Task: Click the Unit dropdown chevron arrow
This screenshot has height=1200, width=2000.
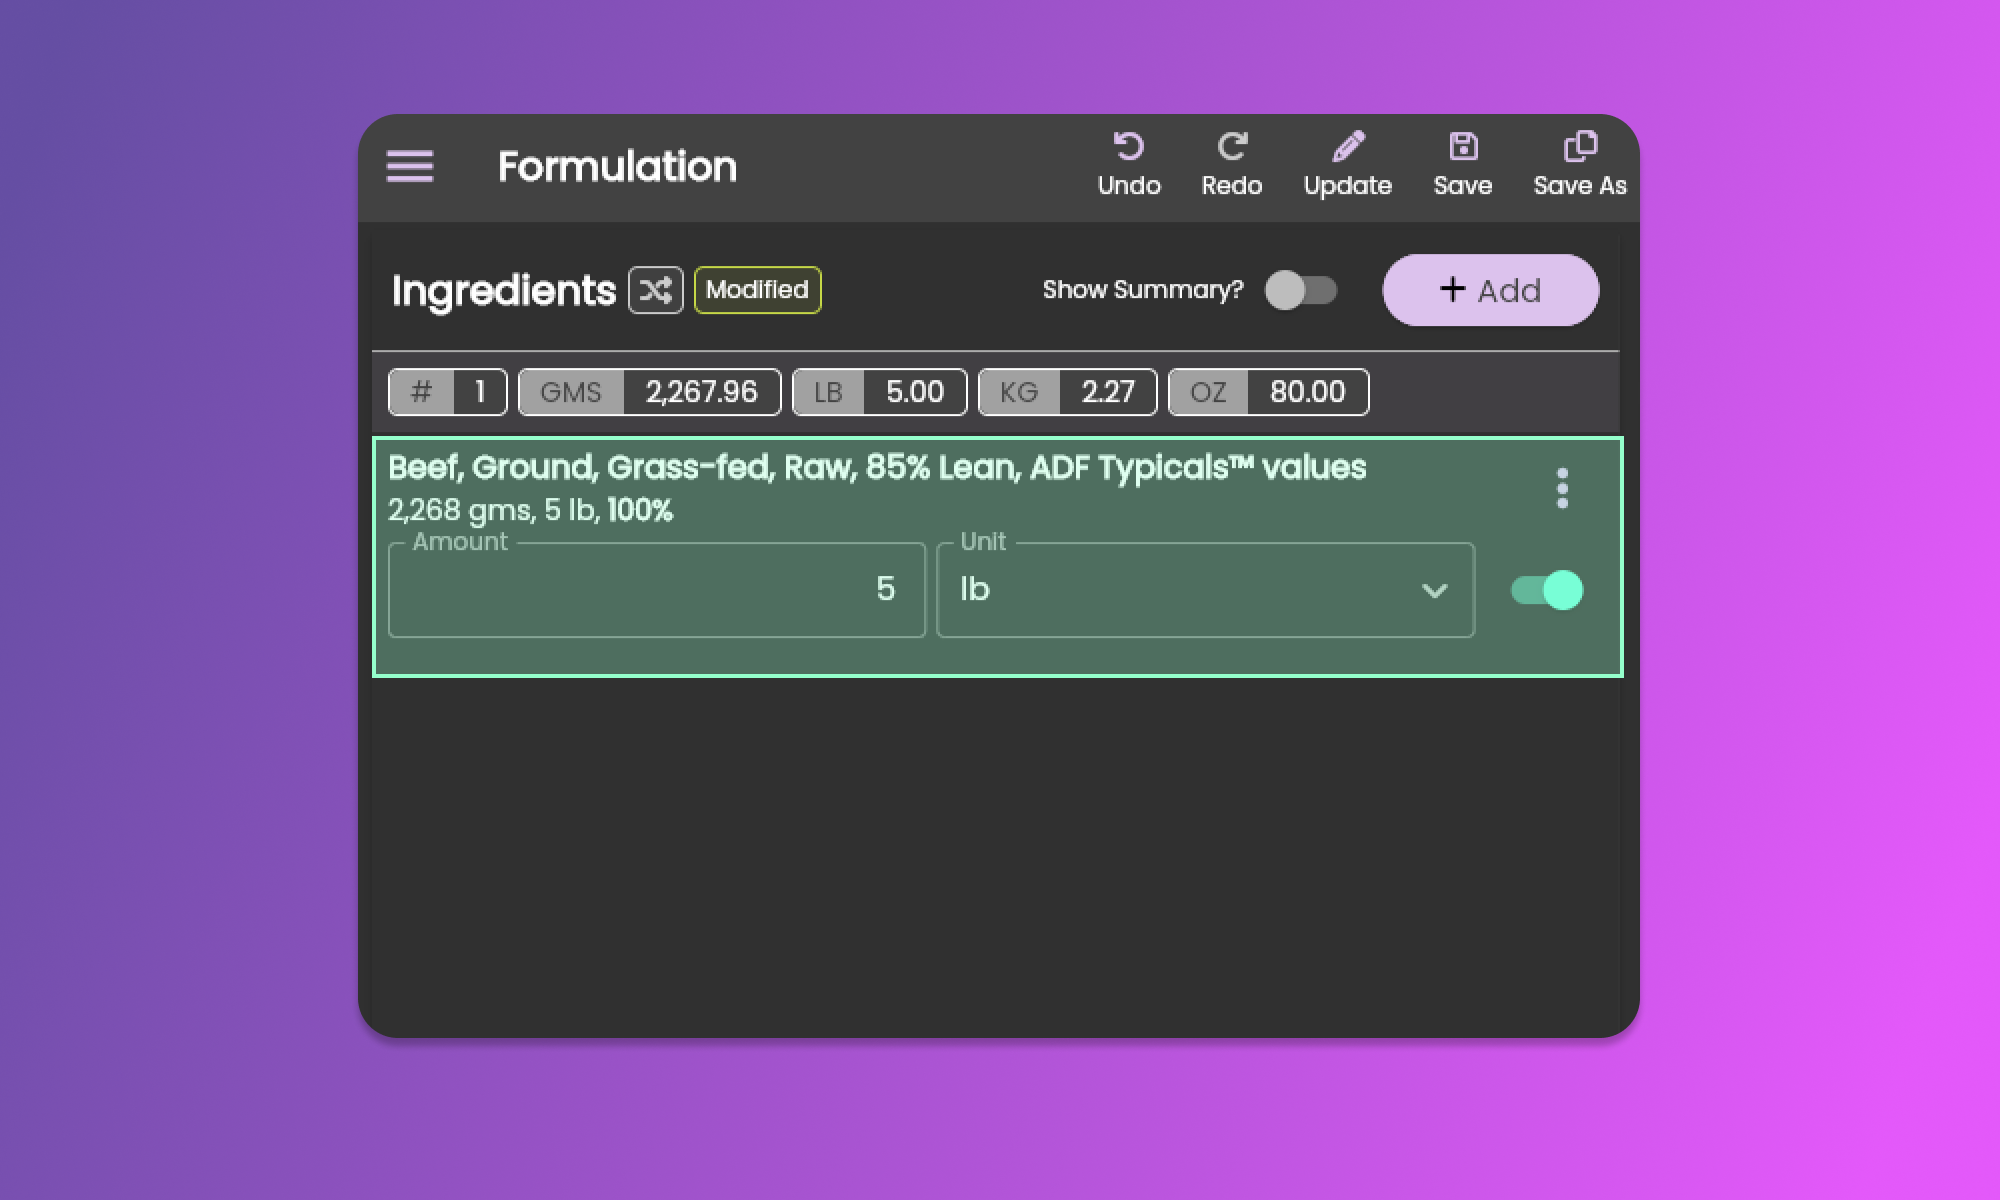Action: click(1434, 590)
